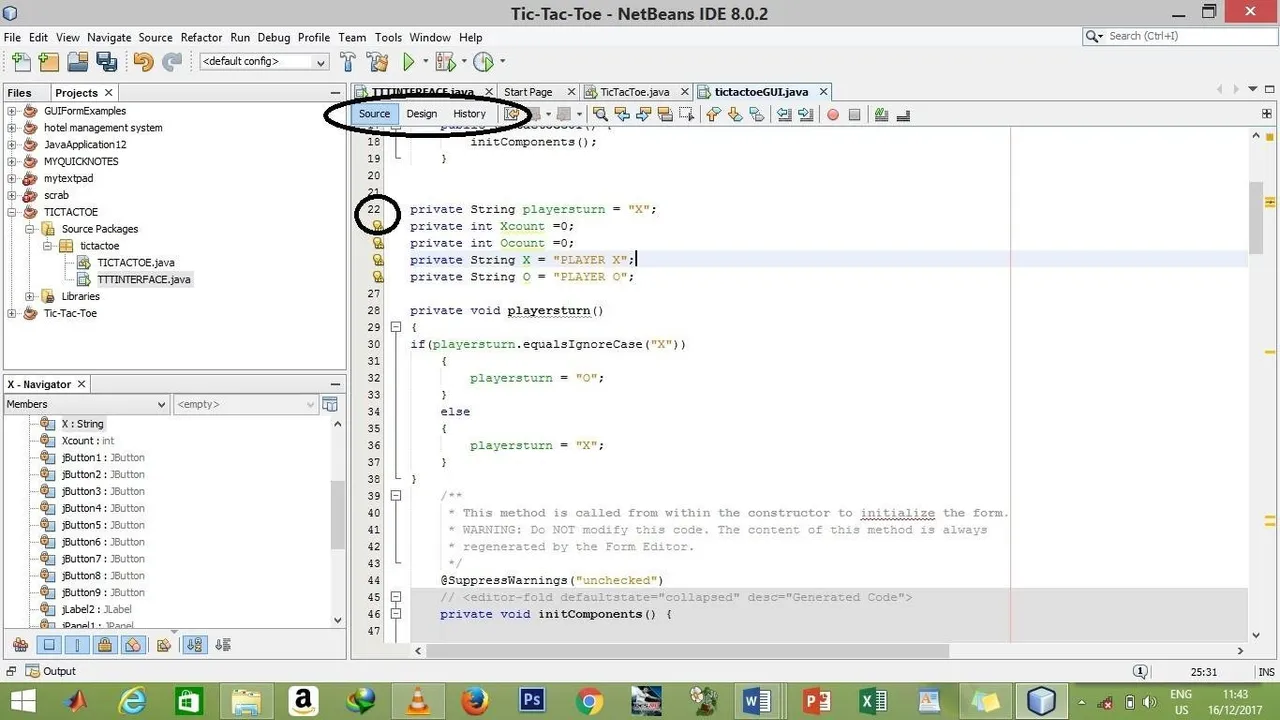Image resolution: width=1280 pixels, height=720 pixels.
Task: Build the project with the hammer icon
Action: tap(348, 62)
